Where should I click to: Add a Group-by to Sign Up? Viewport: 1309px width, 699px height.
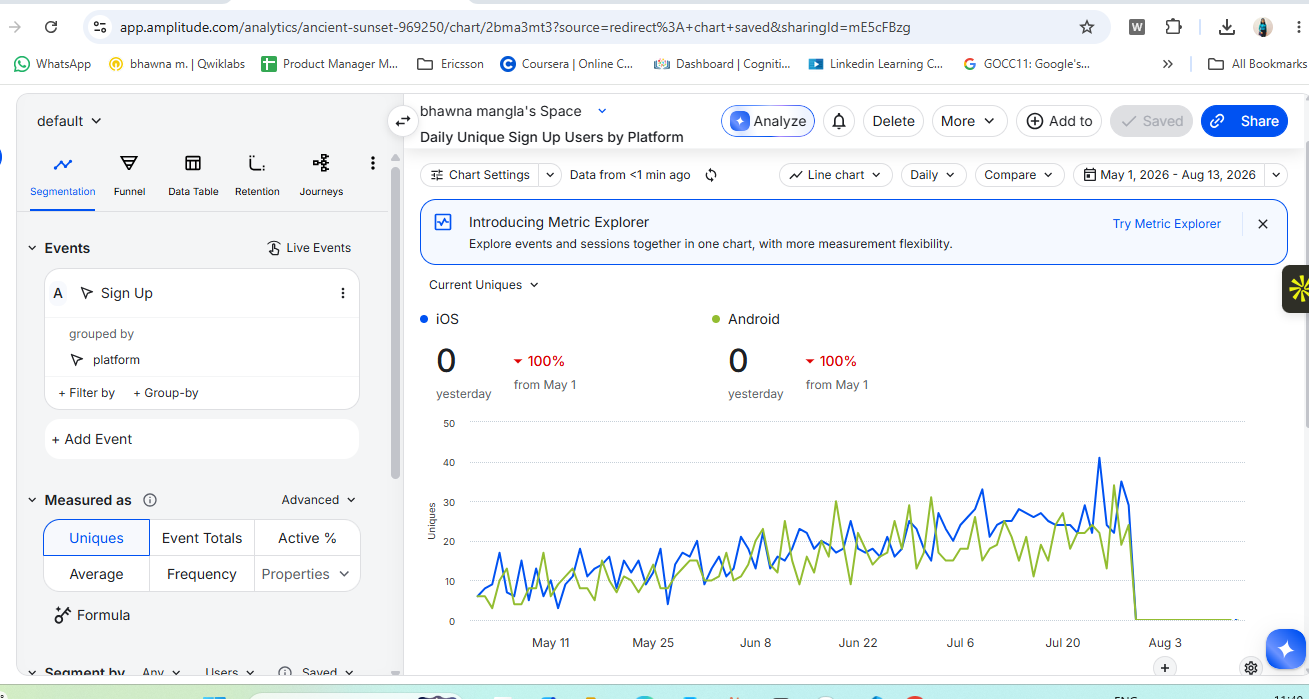(x=166, y=393)
